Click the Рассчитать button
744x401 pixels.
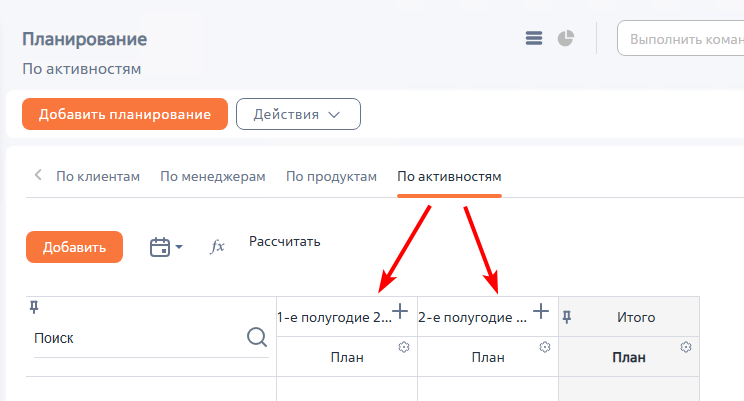[x=285, y=242]
